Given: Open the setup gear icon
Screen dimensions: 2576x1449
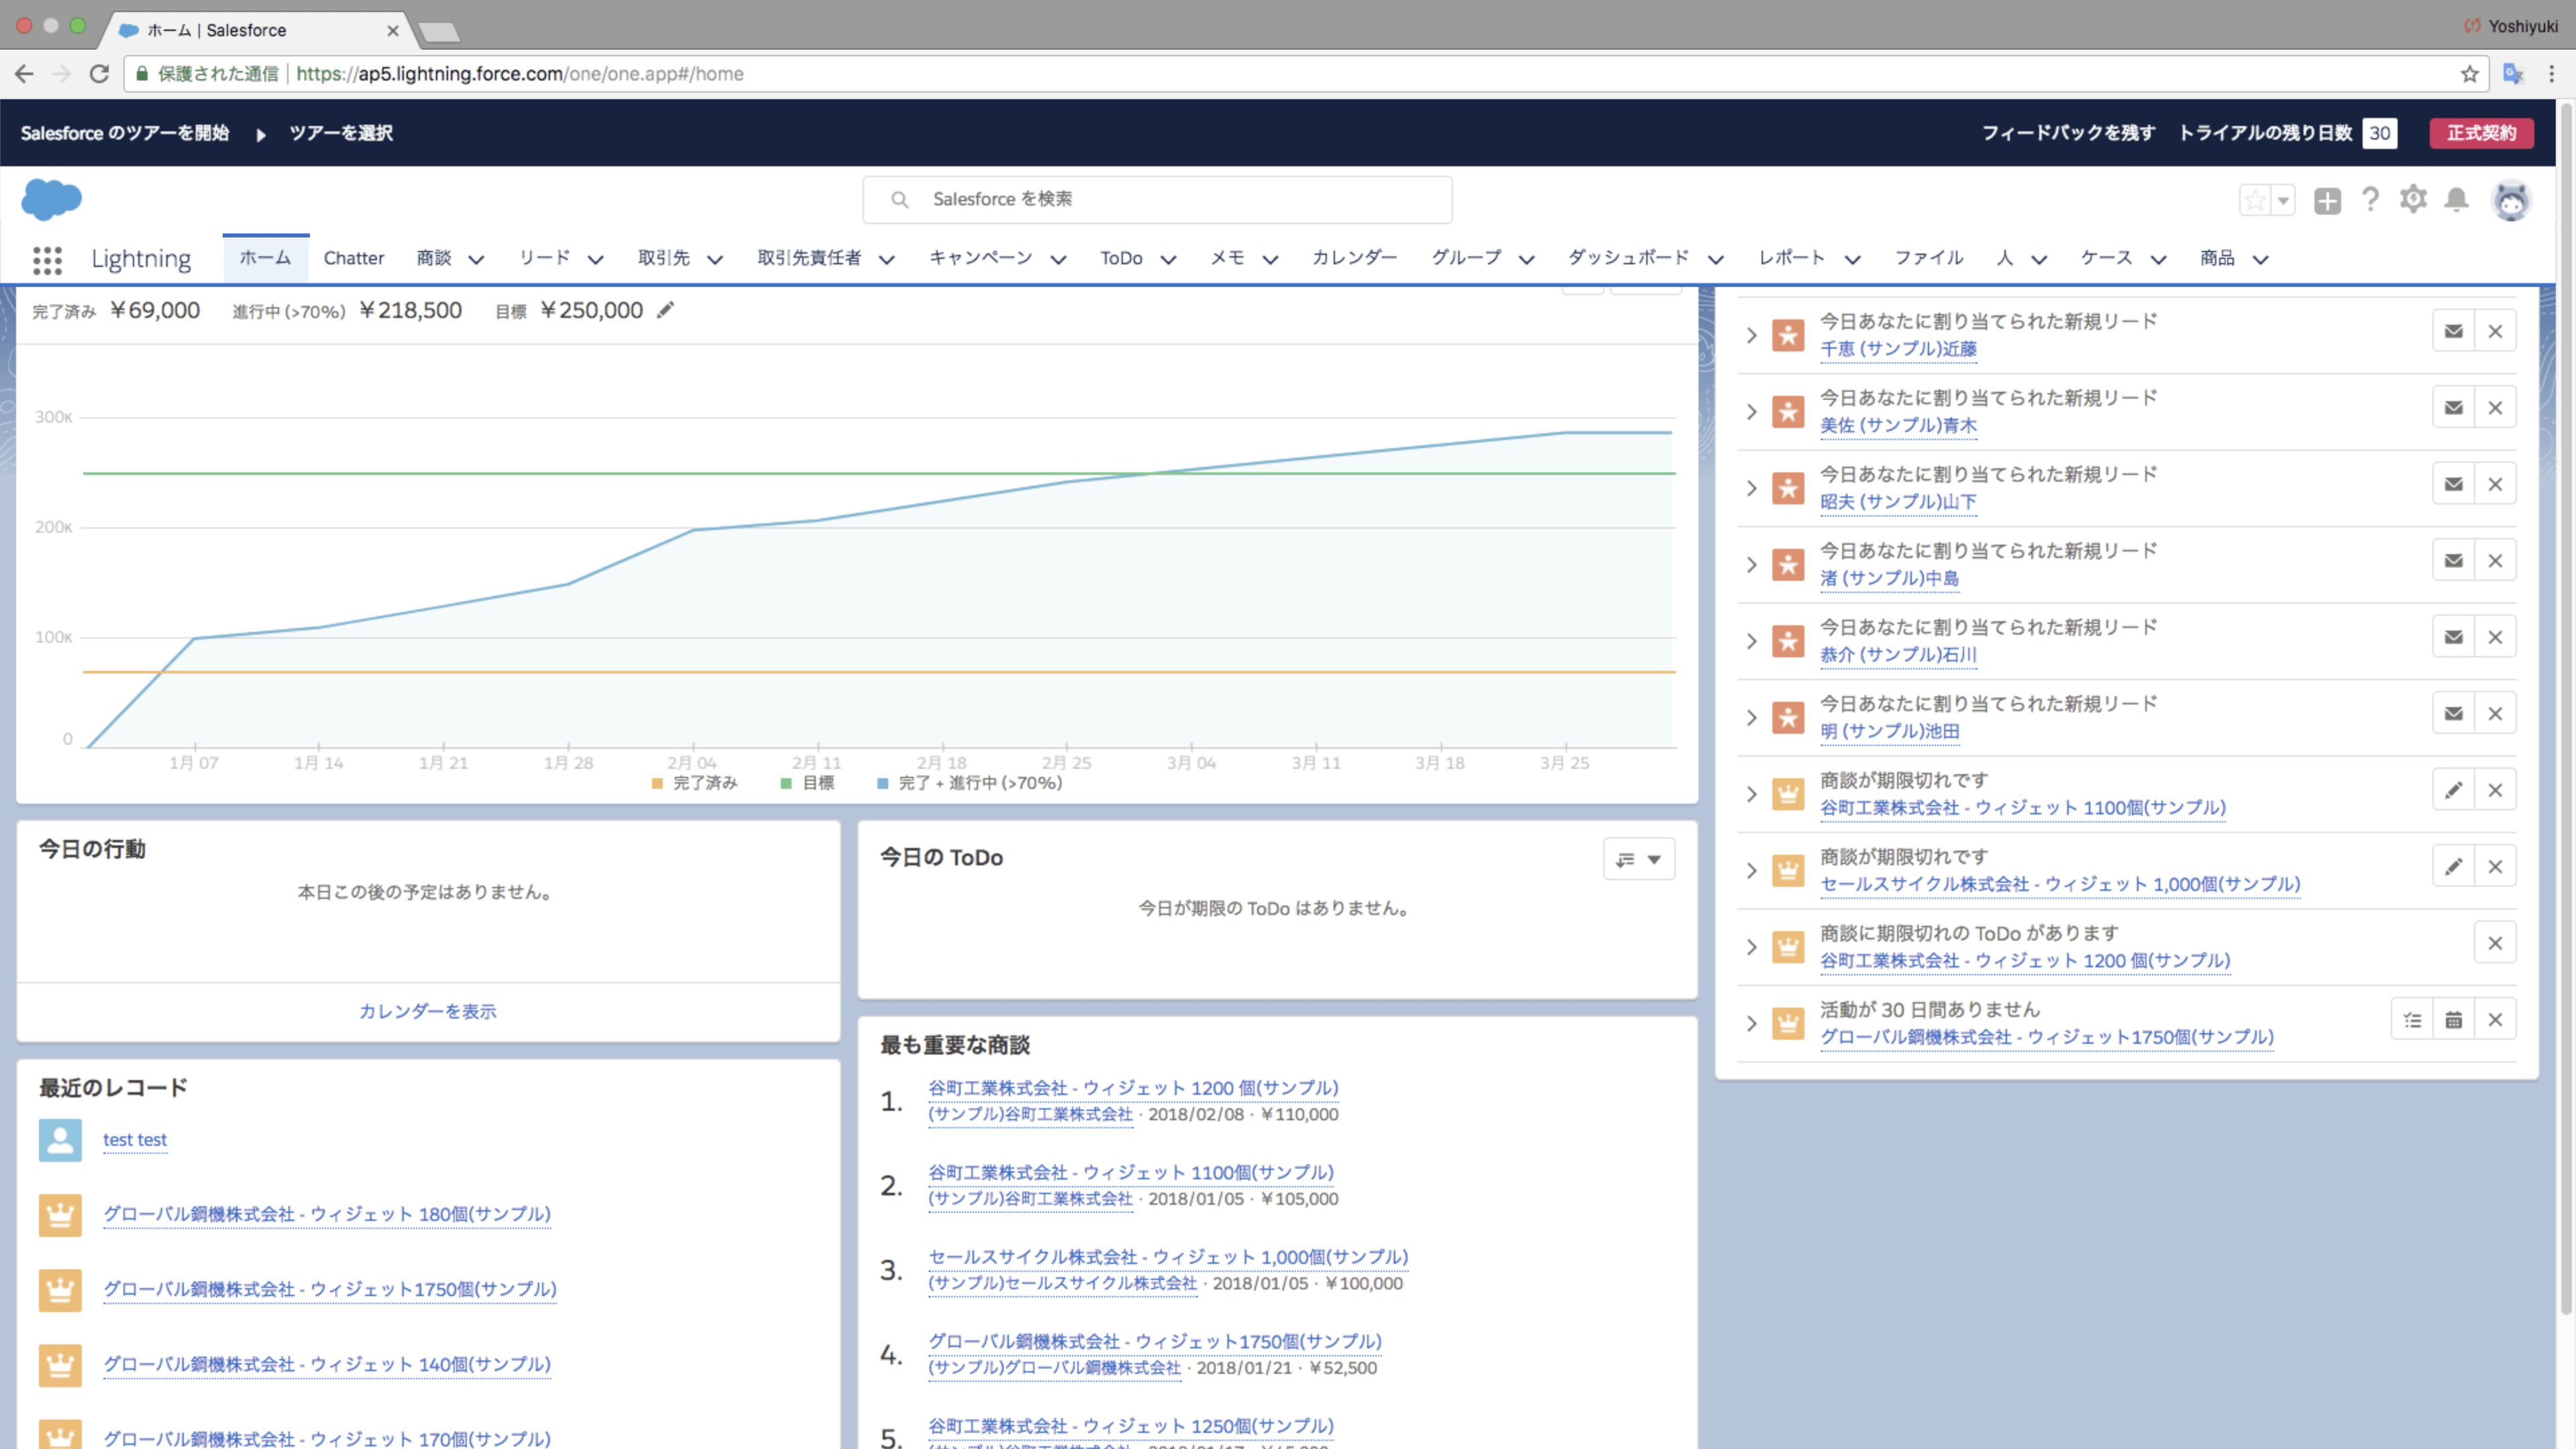Looking at the screenshot, I should tap(2413, 199).
